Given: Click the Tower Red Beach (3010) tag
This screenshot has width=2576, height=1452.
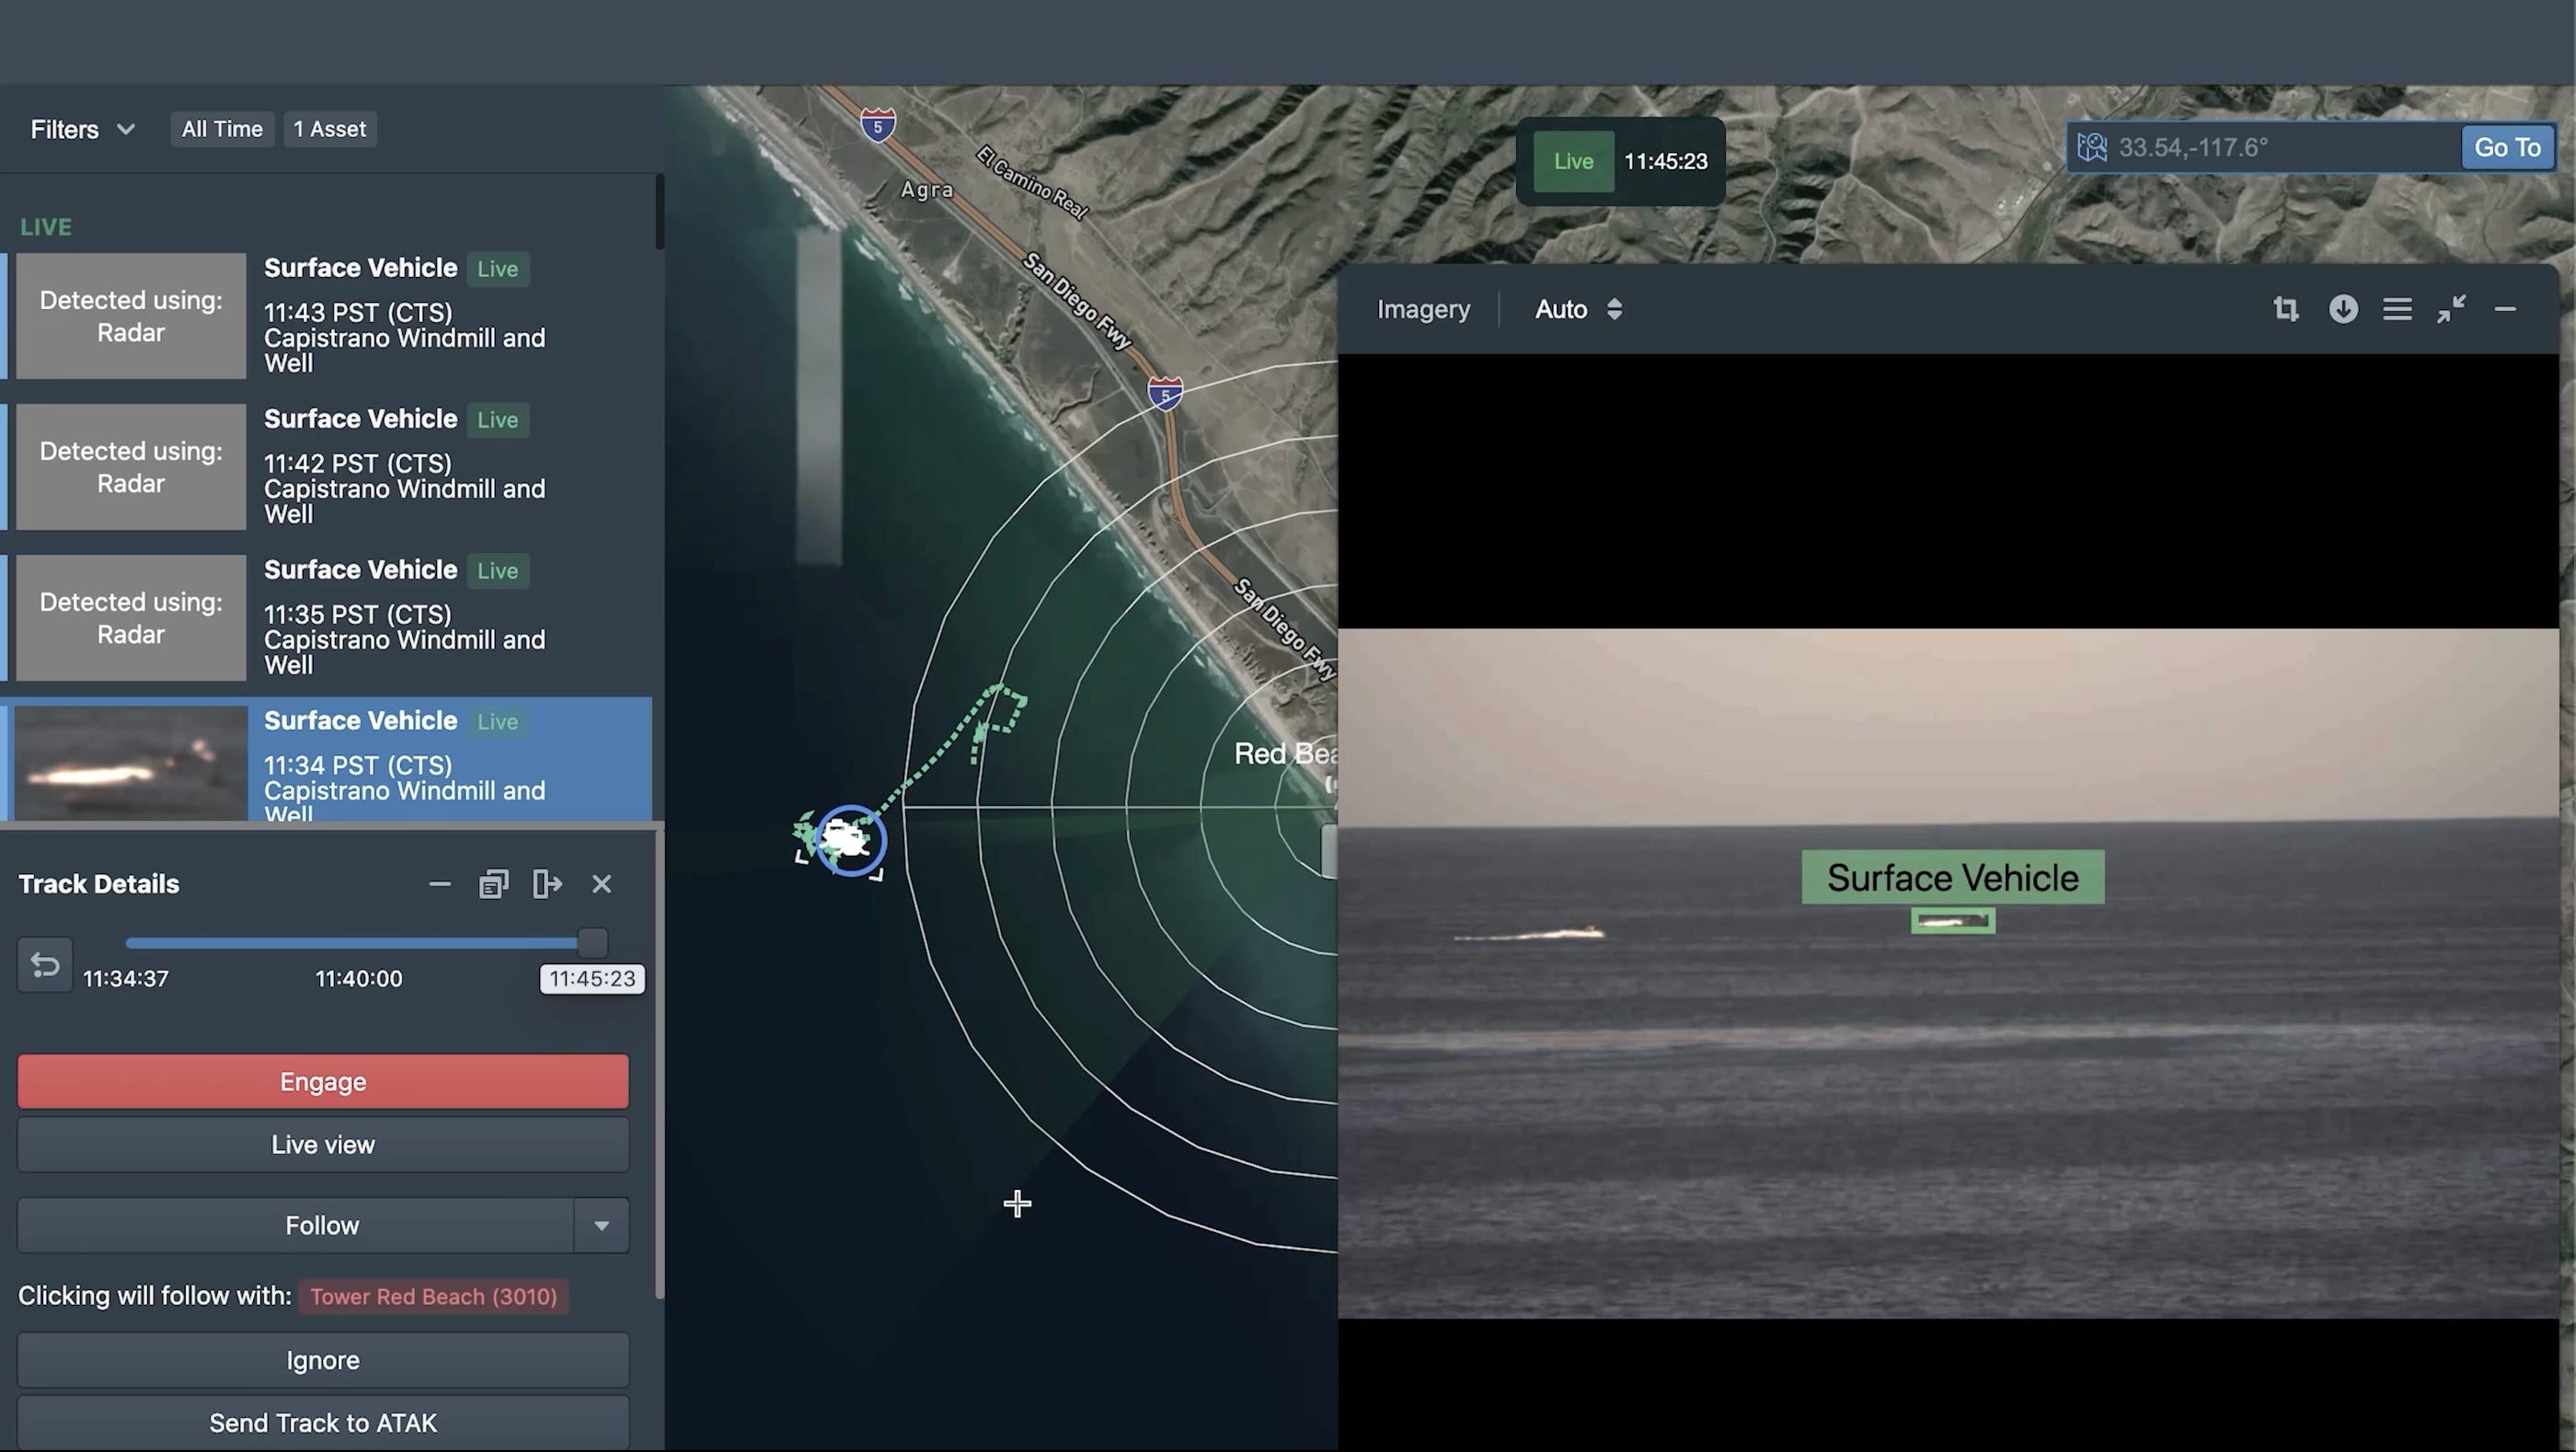Looking at the screenshot, I should click(433, 1296).
